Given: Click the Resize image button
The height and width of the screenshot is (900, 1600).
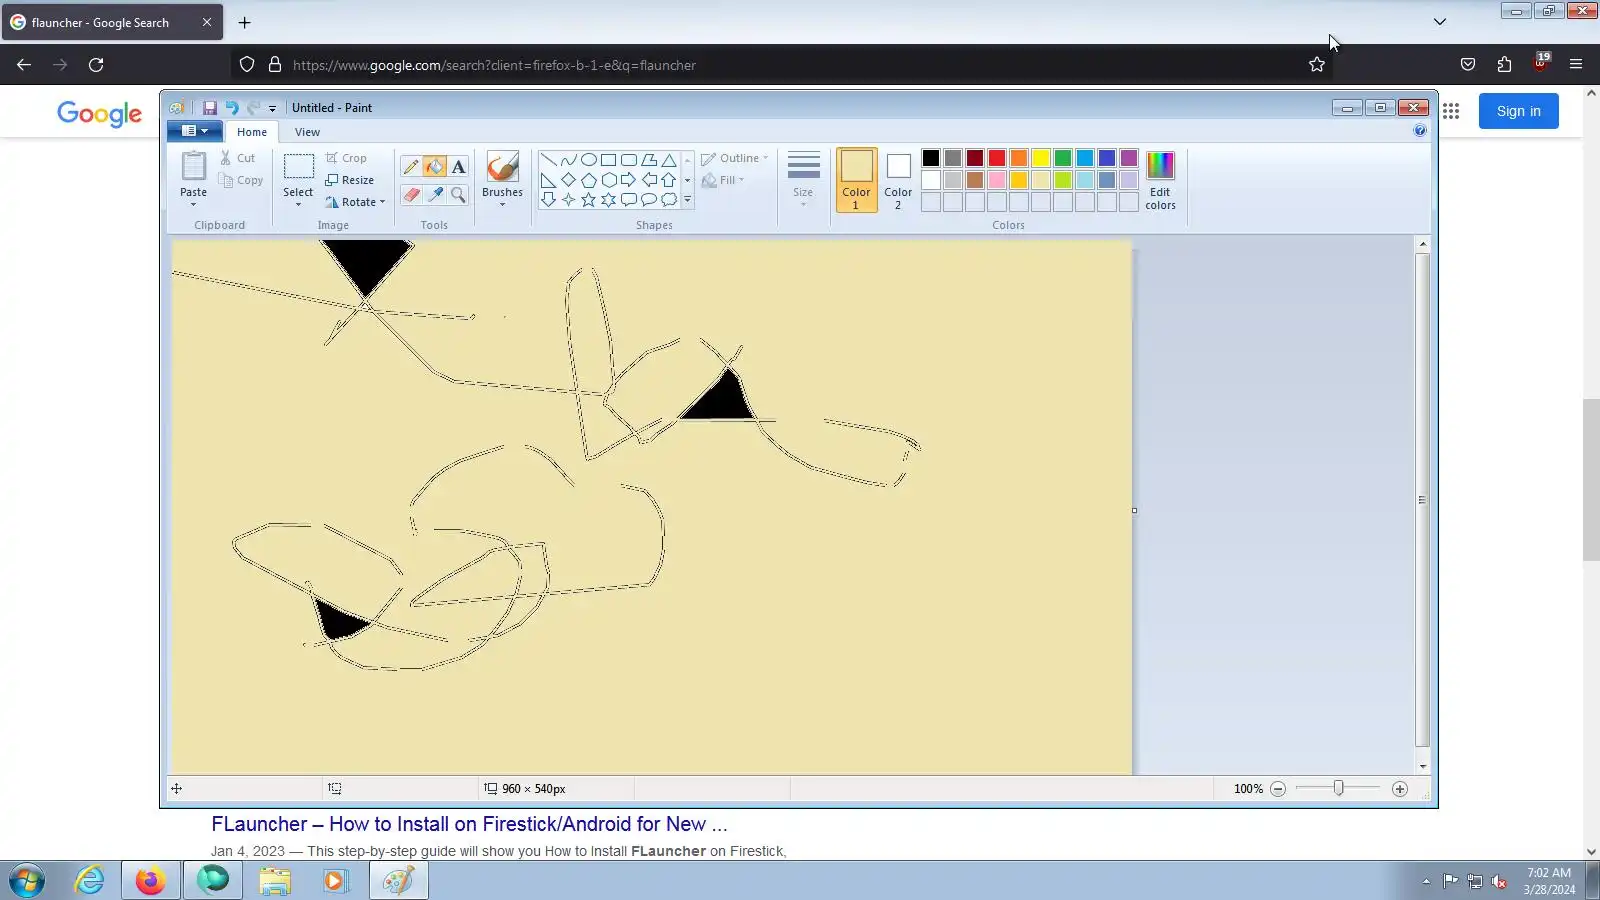Looking at the screenshot, I should point(349,180).
